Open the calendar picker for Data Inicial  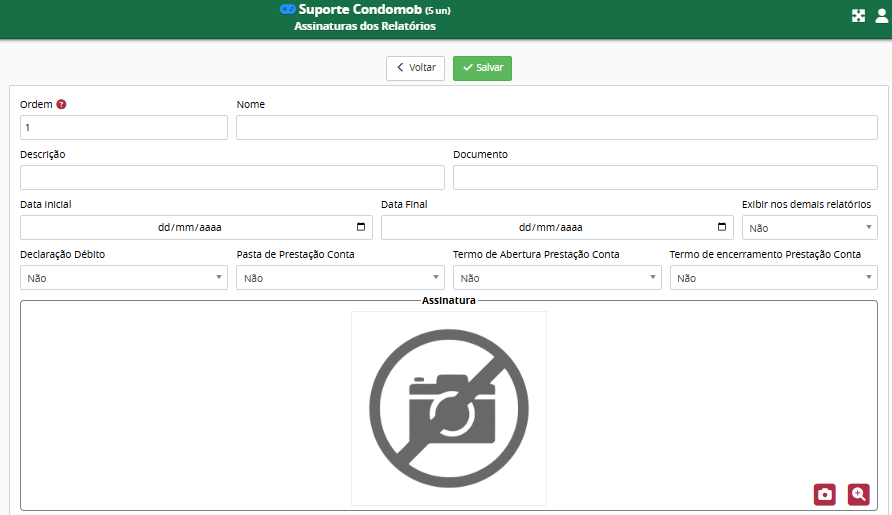360,227
